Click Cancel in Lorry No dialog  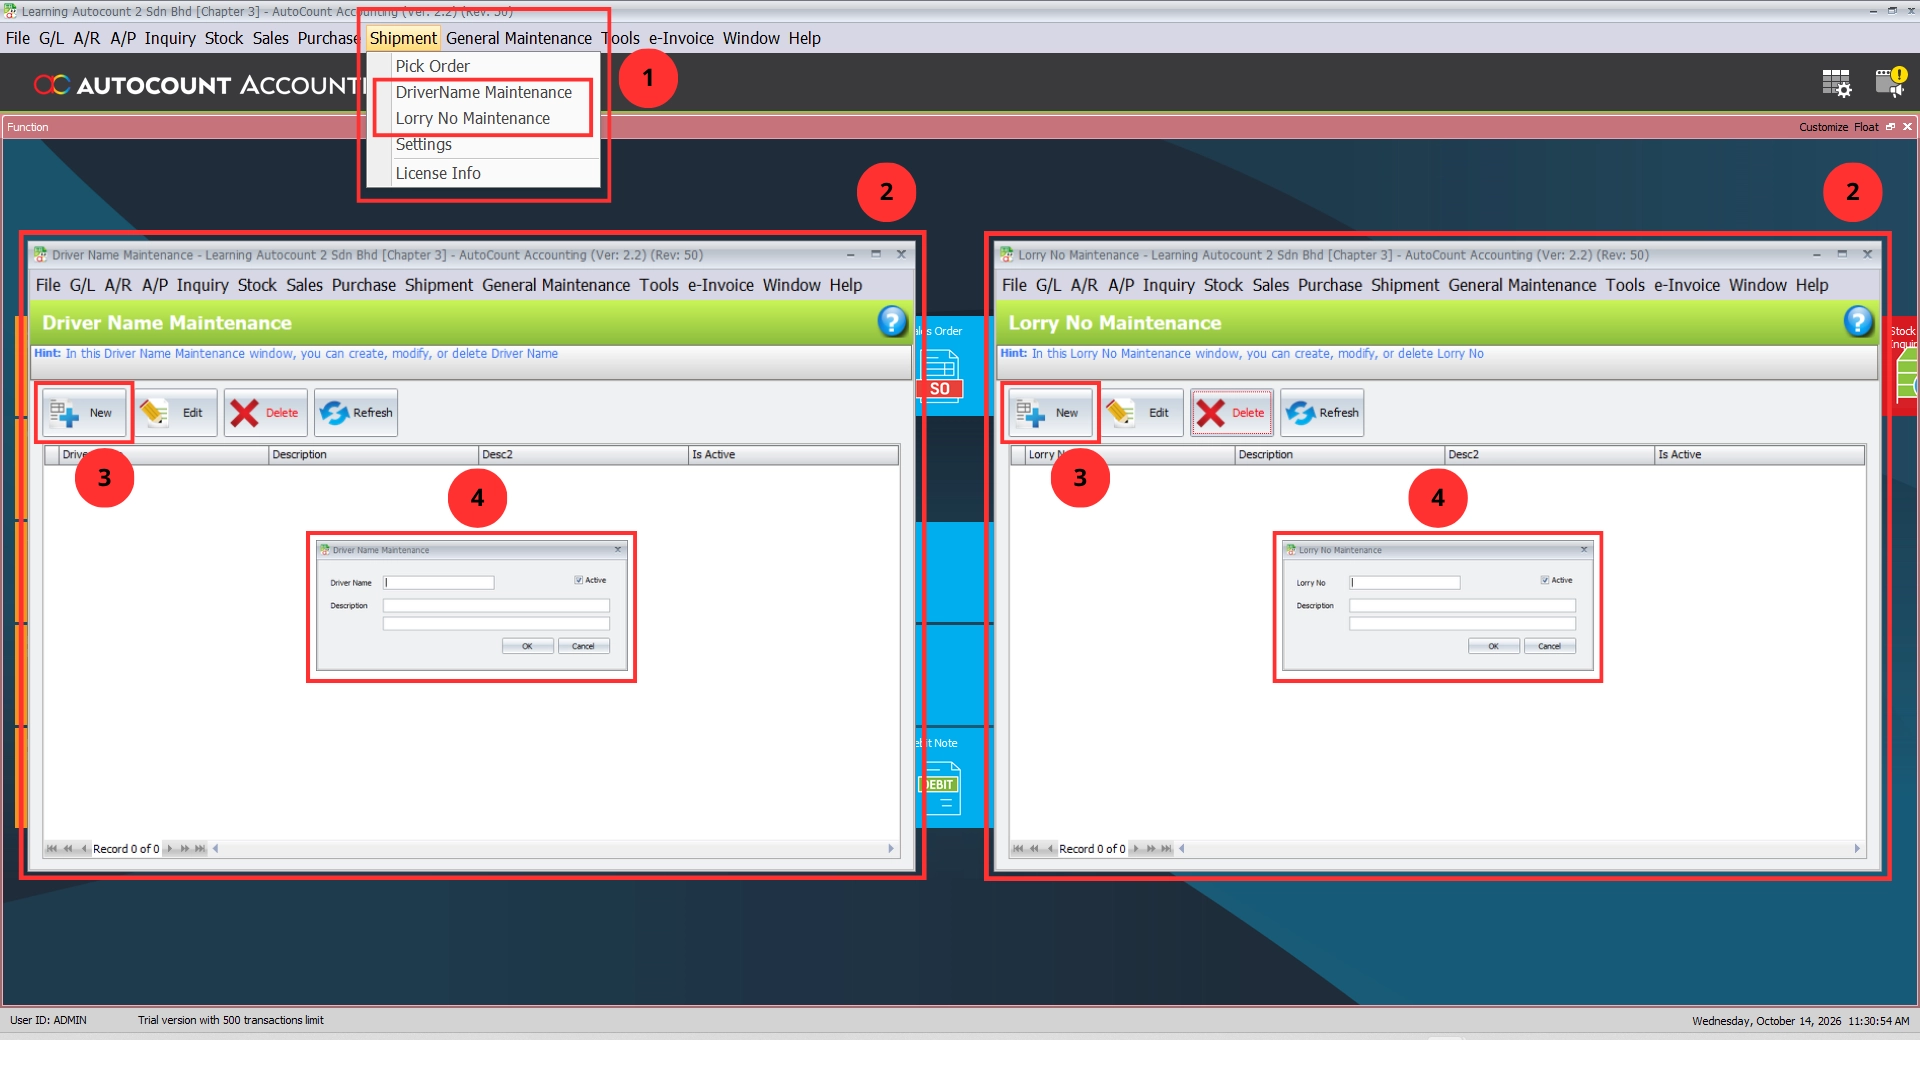point(1549,646)
